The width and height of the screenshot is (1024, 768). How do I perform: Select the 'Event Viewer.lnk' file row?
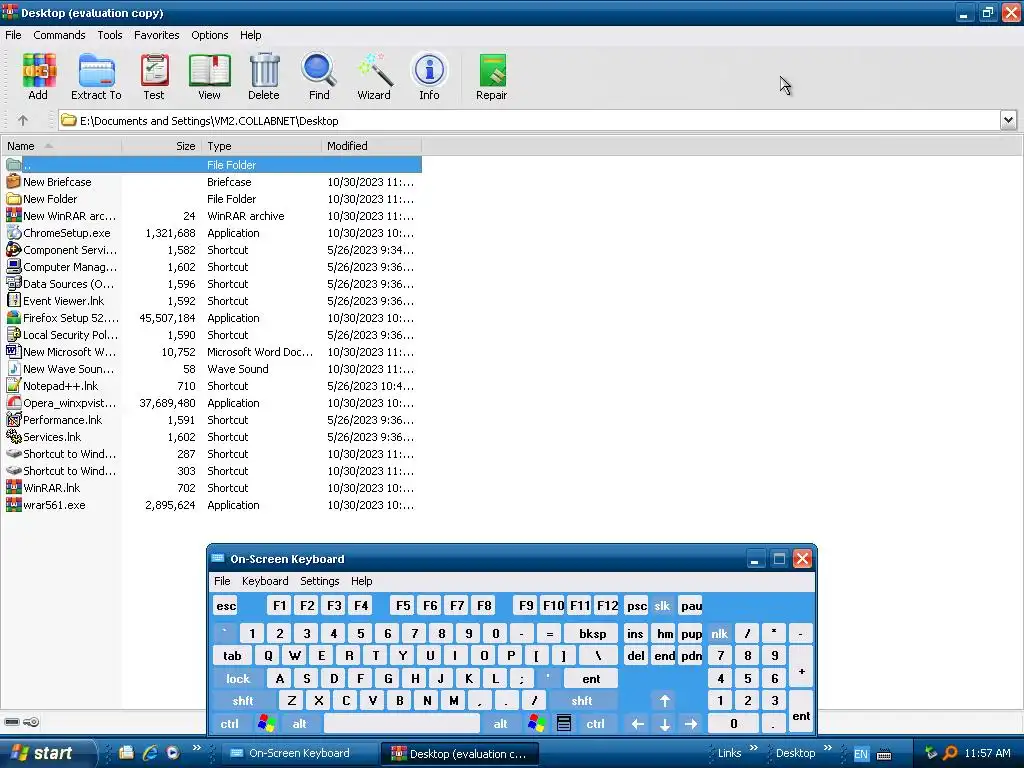(212, 300)
